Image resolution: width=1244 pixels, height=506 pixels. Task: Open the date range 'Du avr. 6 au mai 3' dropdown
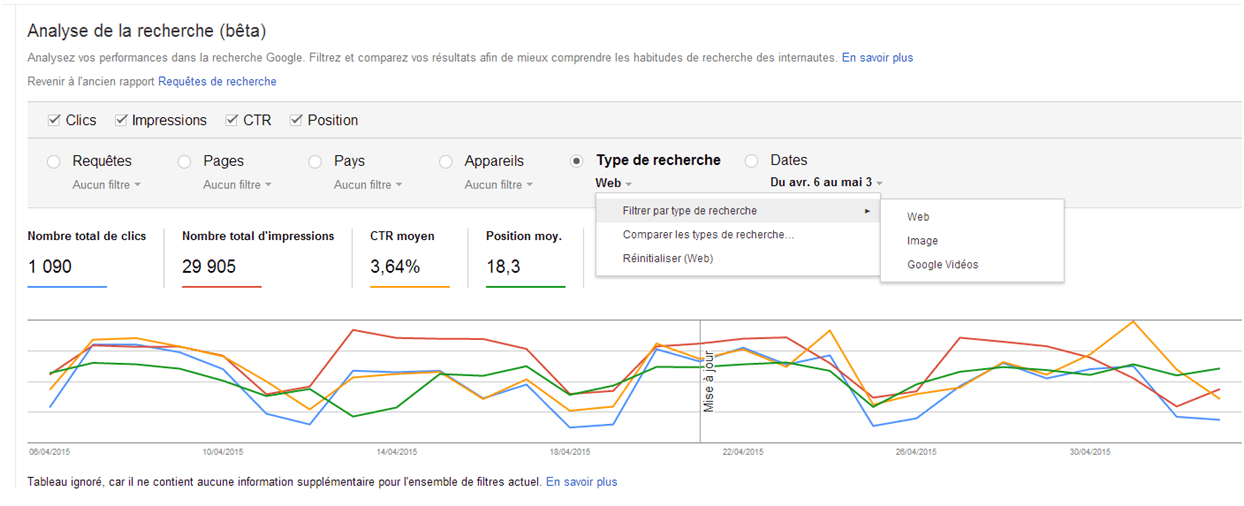click(826, 183)
